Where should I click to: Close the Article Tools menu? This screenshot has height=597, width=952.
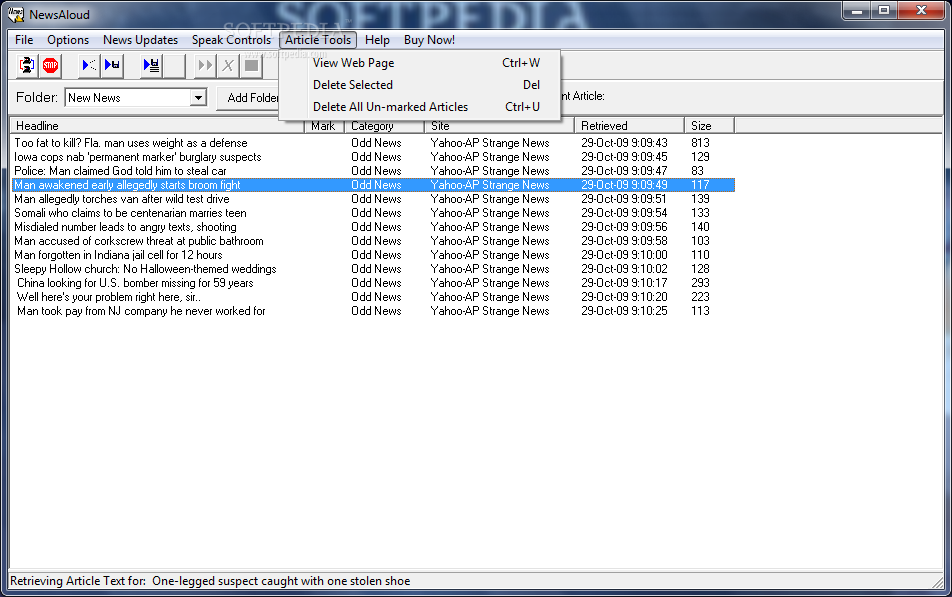point(318,39)
